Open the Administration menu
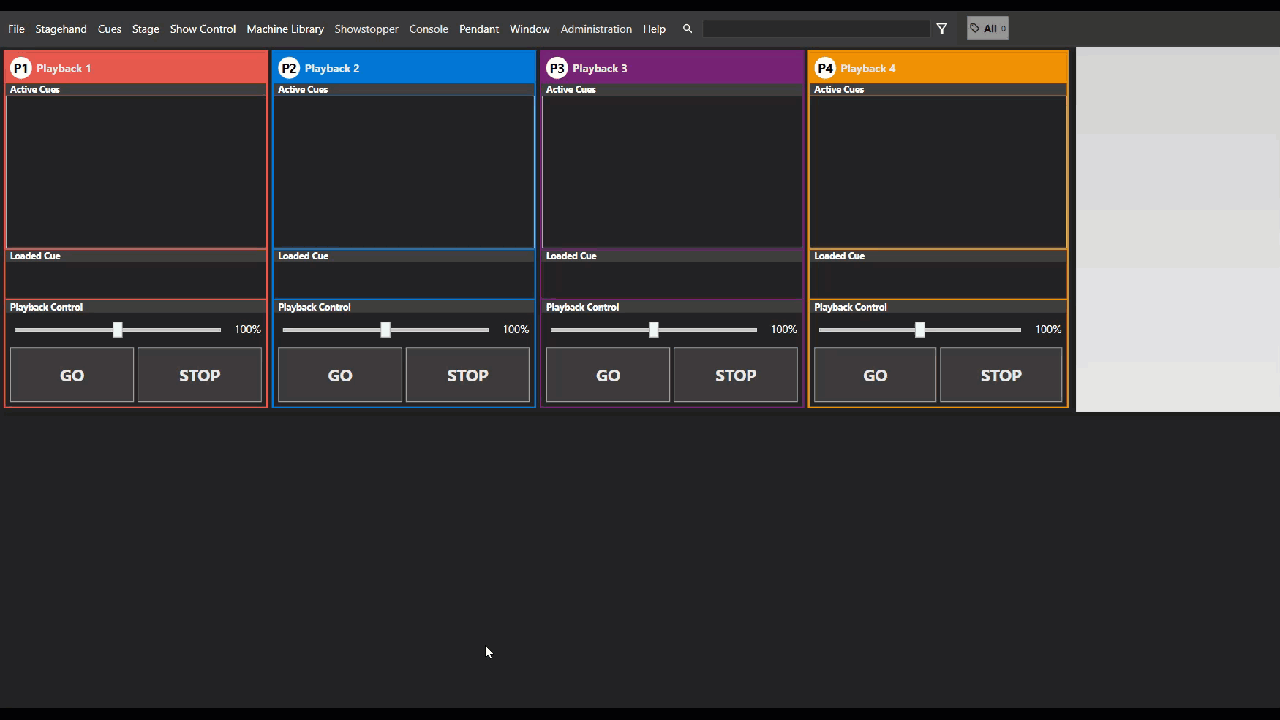The width and height of the screenshot is (1280, 720). [596, 29]
